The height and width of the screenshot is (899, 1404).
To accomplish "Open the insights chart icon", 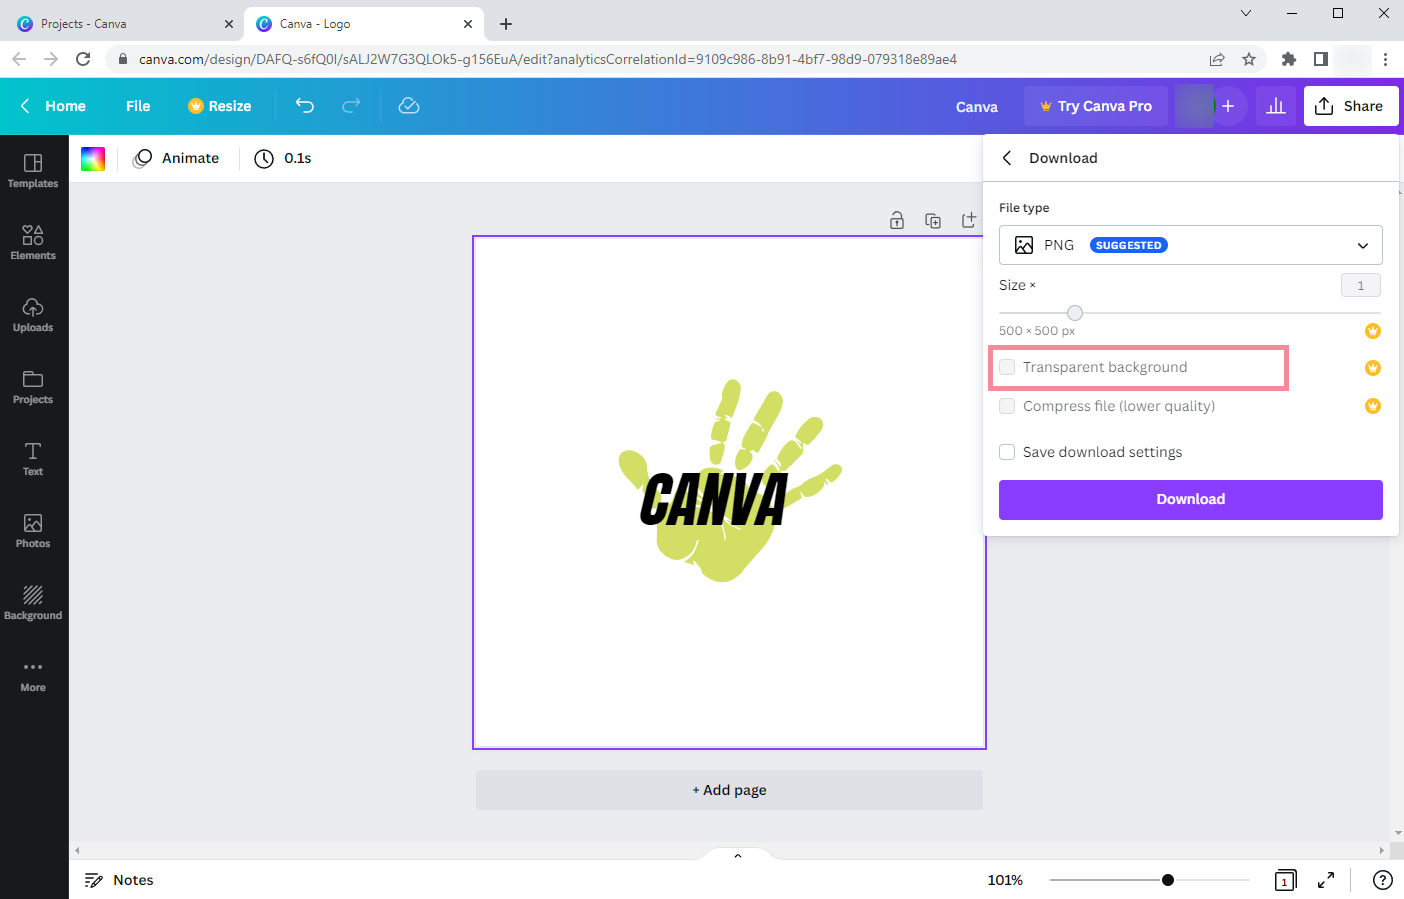I will [1276, 106].
